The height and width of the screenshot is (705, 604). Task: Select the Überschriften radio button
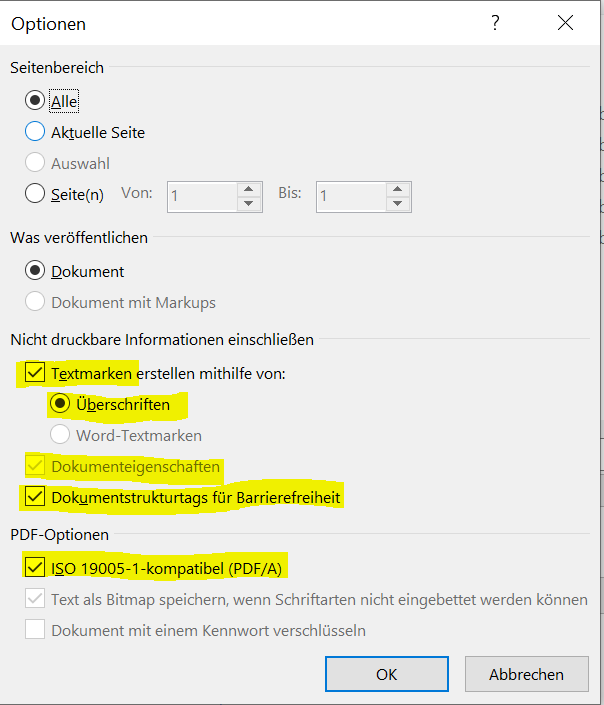(60, 404)
